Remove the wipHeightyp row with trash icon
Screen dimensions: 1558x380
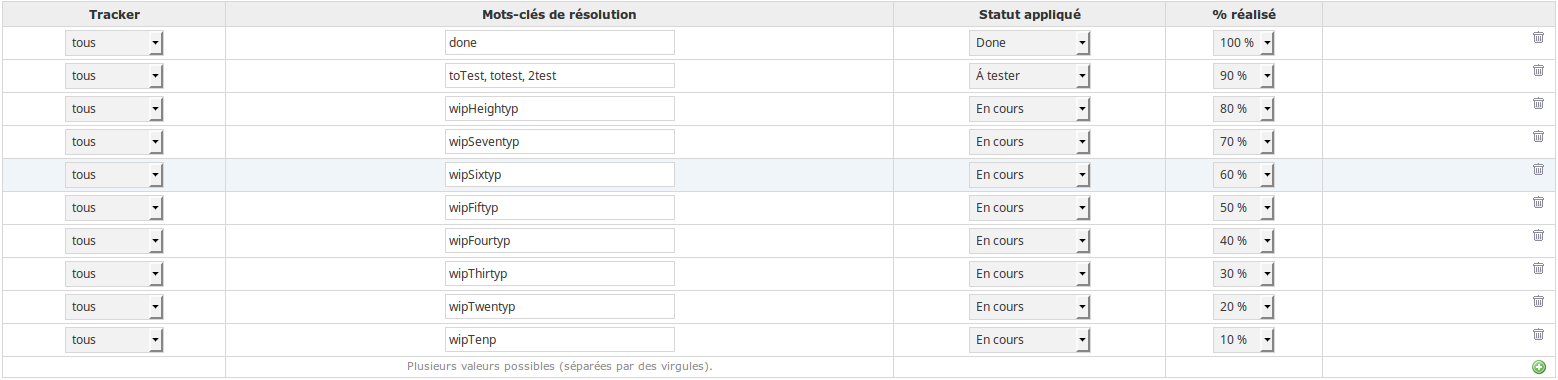click(1538, 103)
